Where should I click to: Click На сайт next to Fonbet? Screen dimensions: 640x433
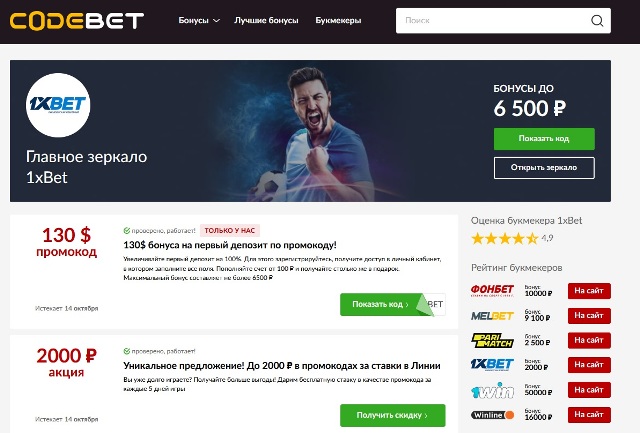tap(589, 291)
